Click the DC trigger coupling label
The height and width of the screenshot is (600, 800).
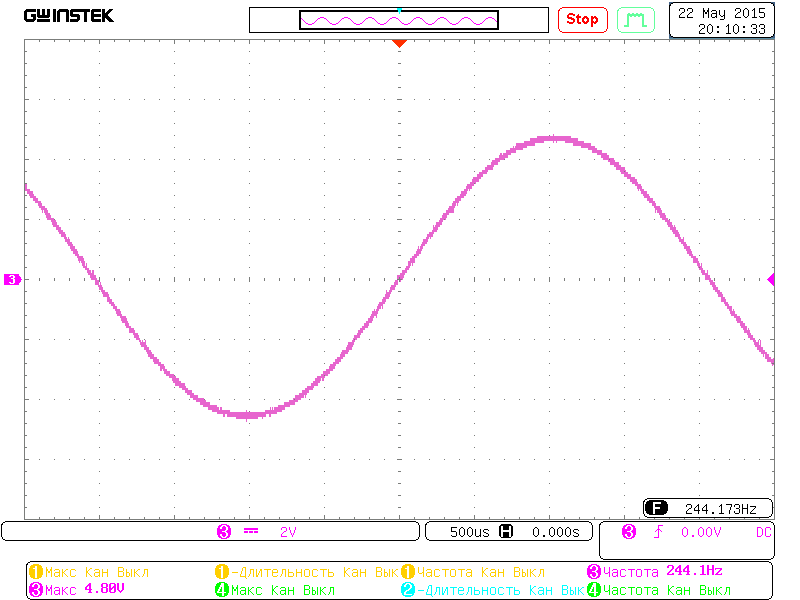tap(764, 532)
